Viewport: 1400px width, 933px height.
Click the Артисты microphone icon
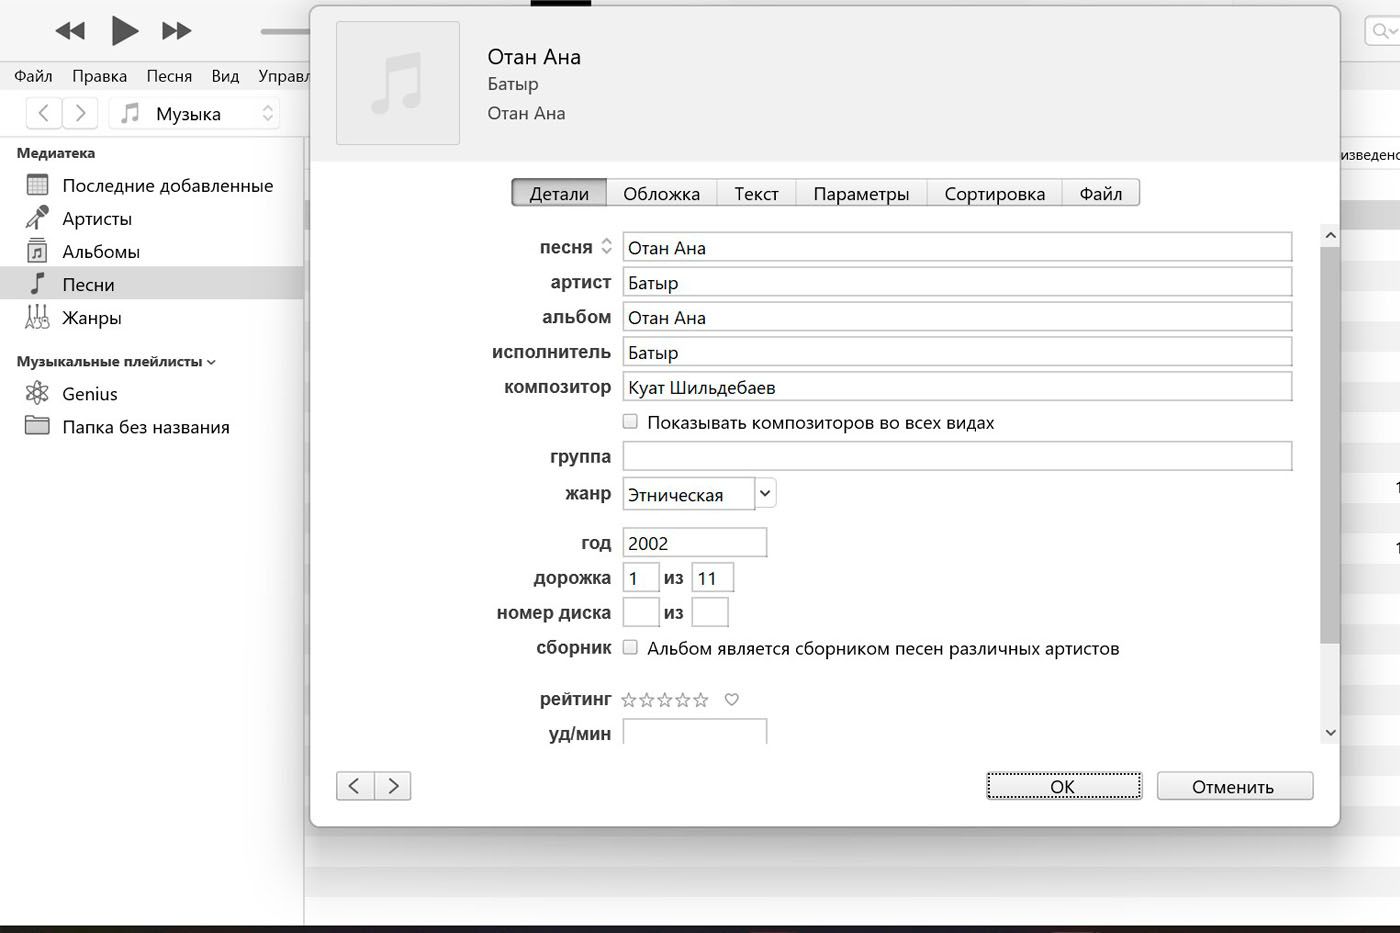37,217
